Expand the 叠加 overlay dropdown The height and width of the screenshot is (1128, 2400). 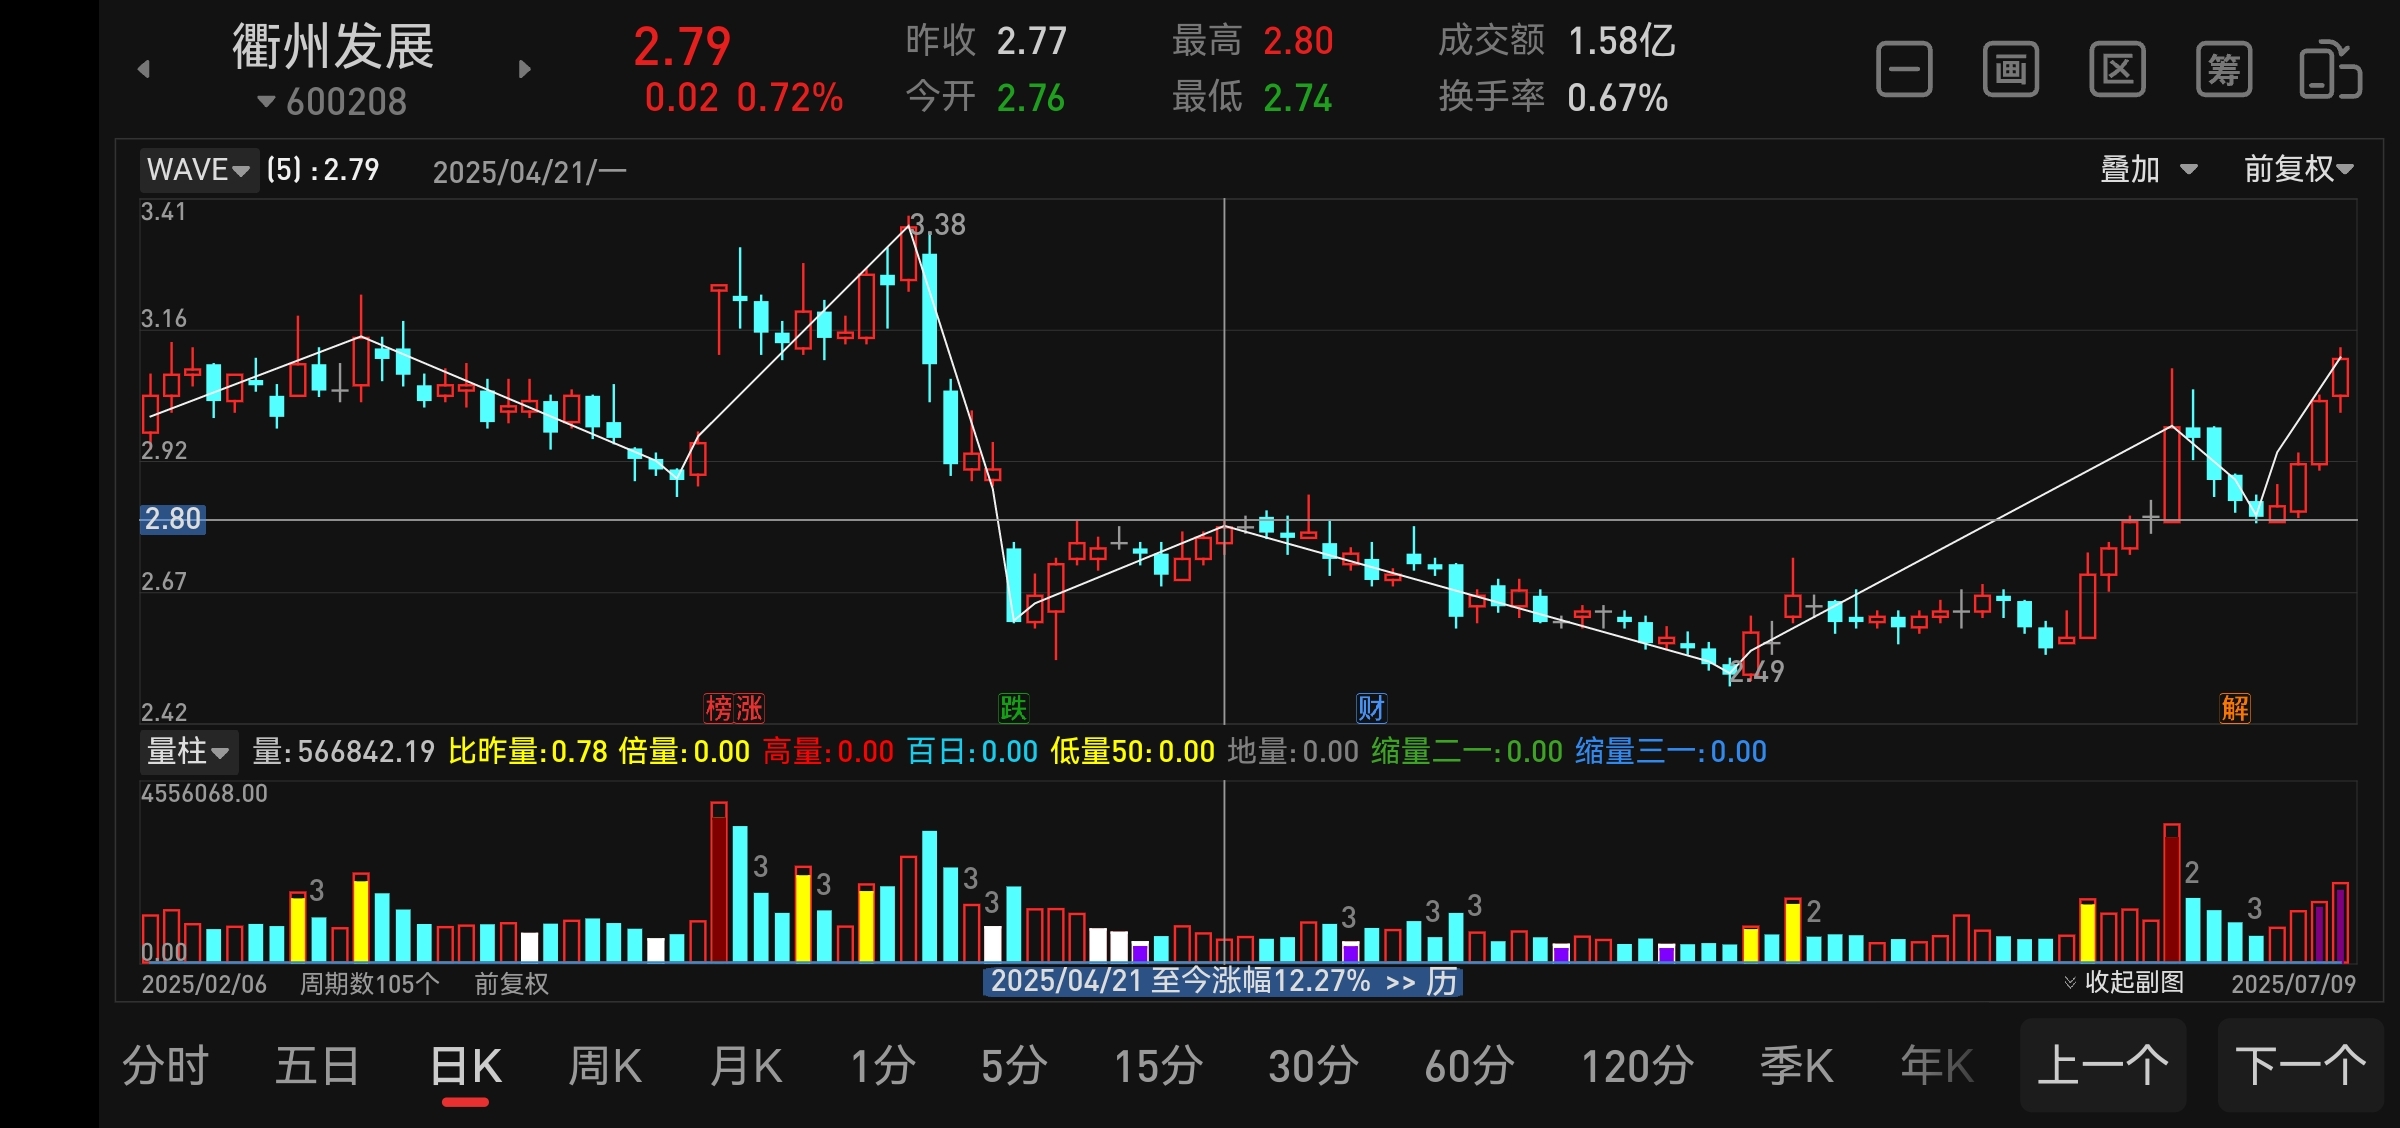point(2148,169)
